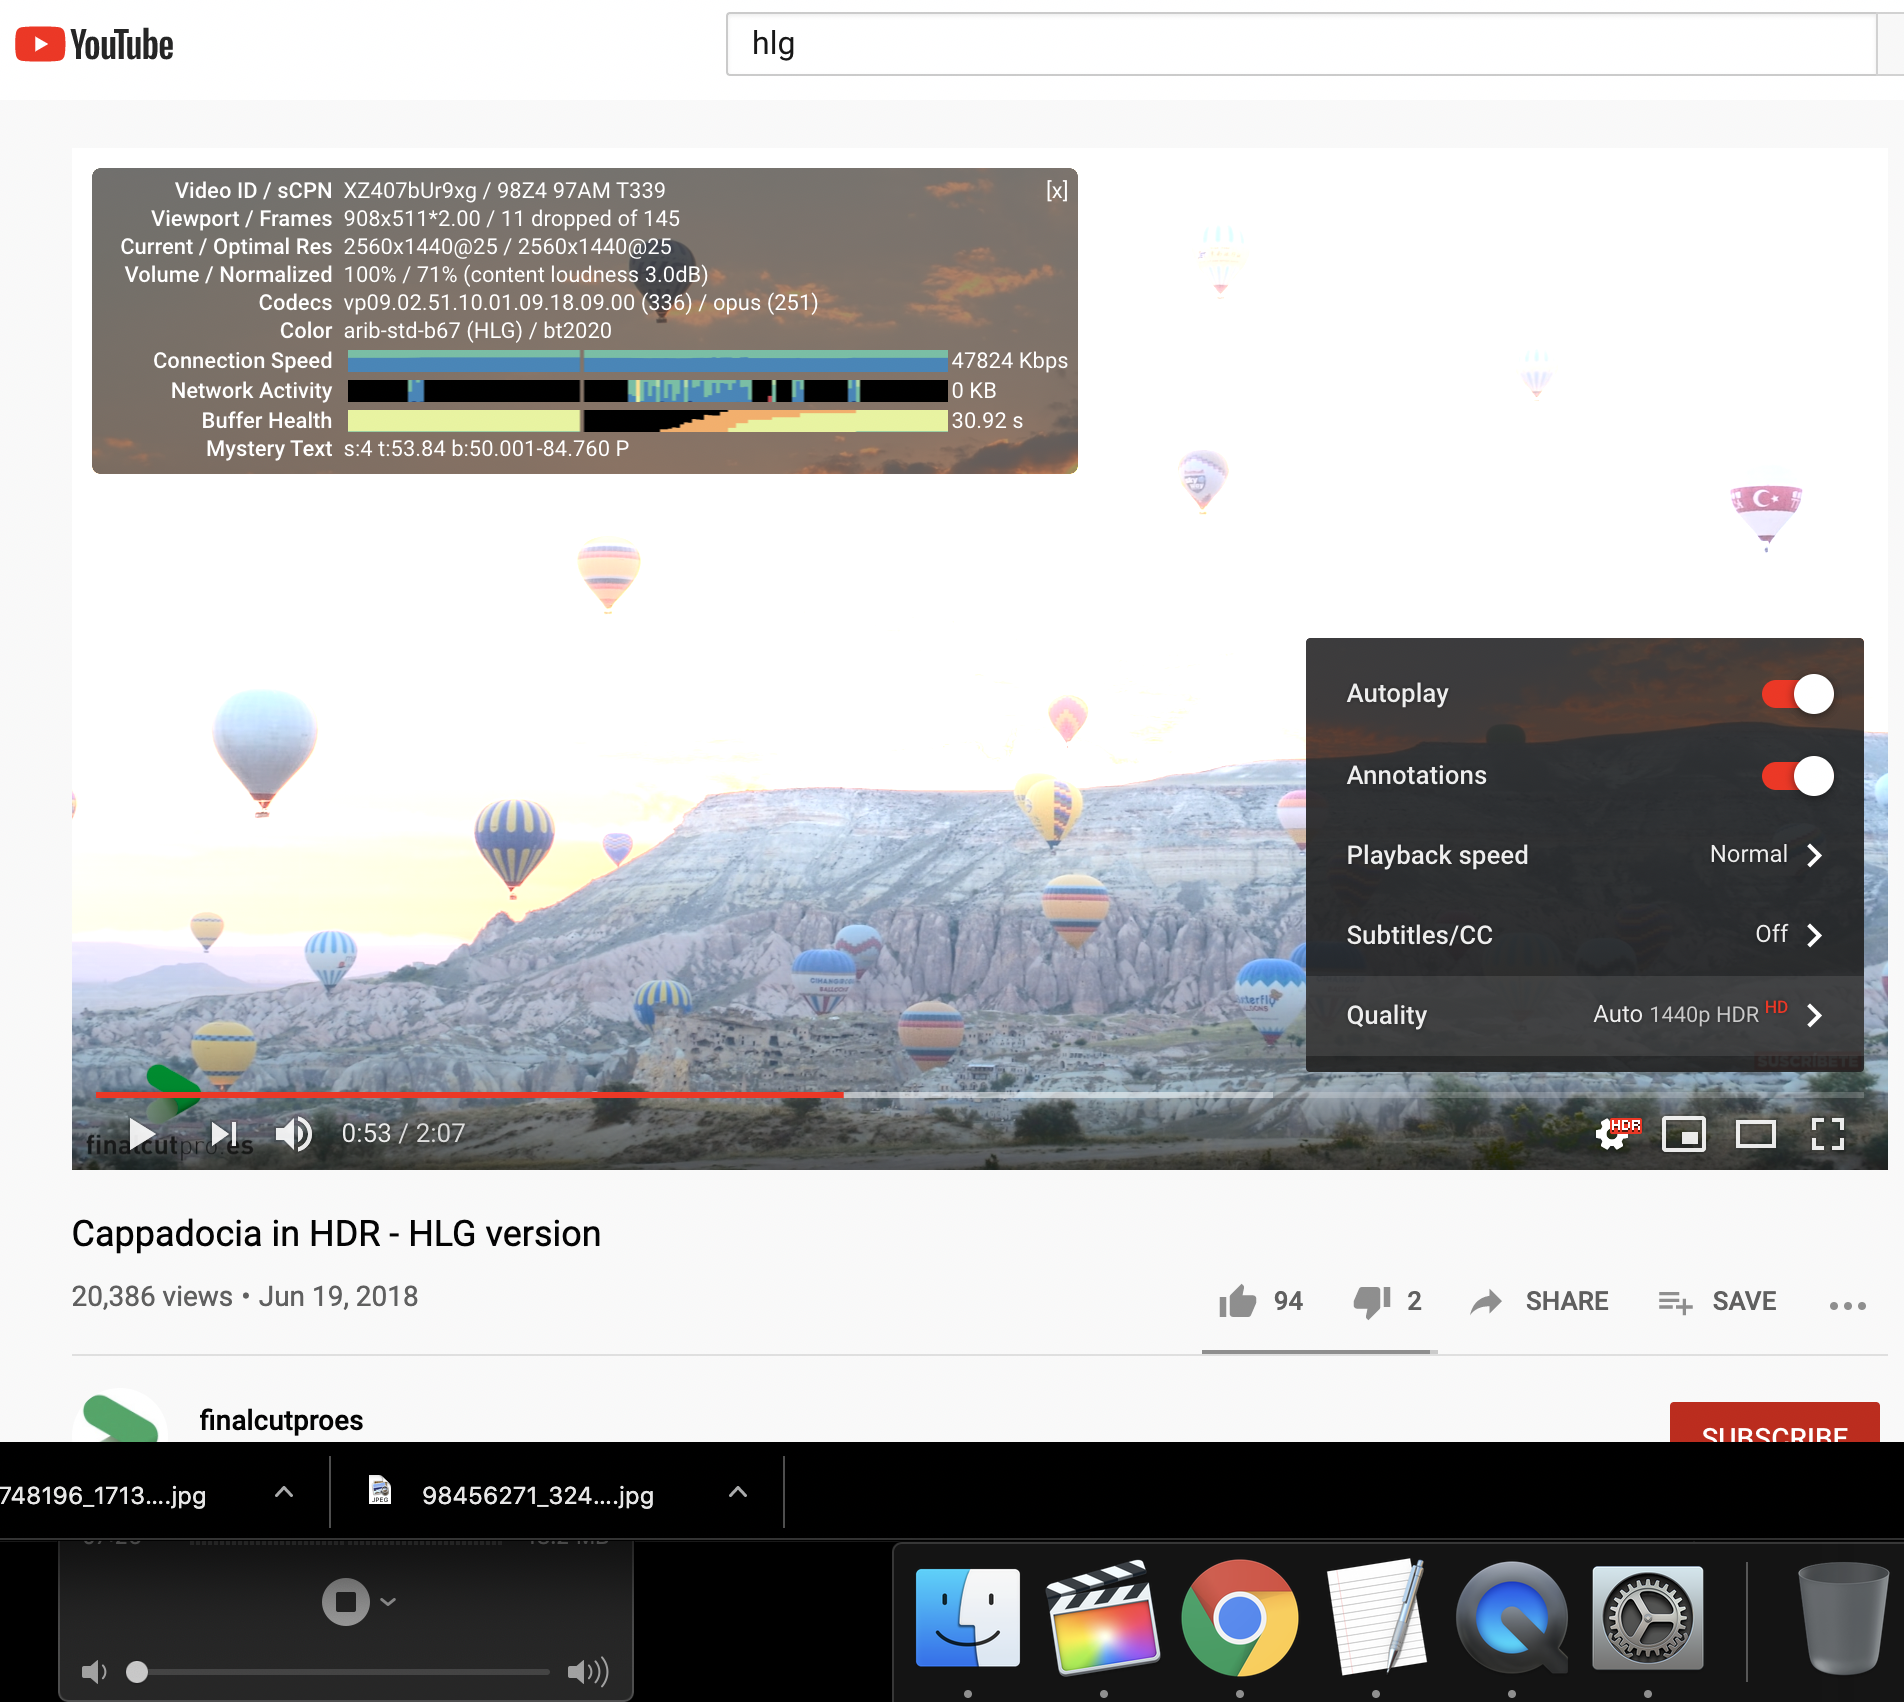Like the video with thumbs up
The width and height of the screenshot is (1904, 1702).
(1238, 1301)
